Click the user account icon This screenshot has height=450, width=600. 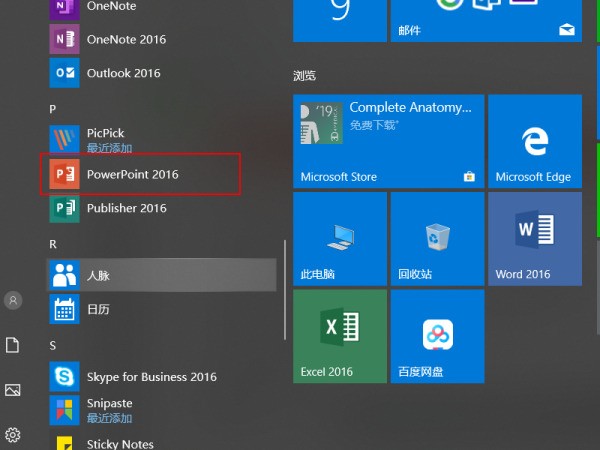(13, 300)
